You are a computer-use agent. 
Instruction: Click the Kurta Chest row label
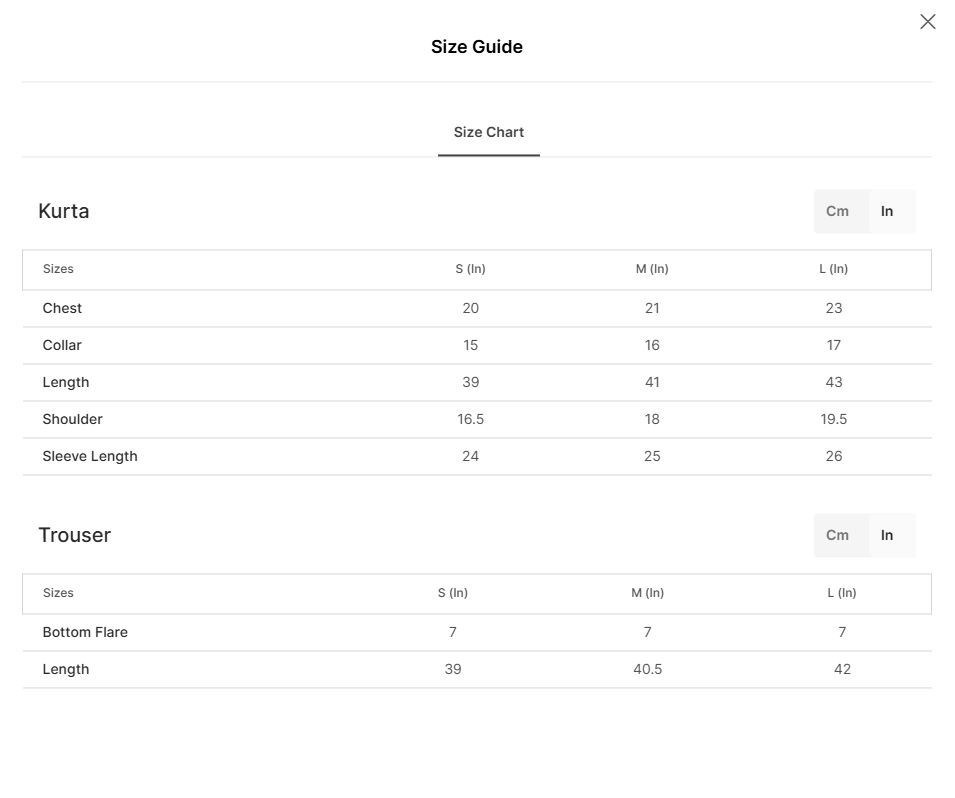[62, 308]
